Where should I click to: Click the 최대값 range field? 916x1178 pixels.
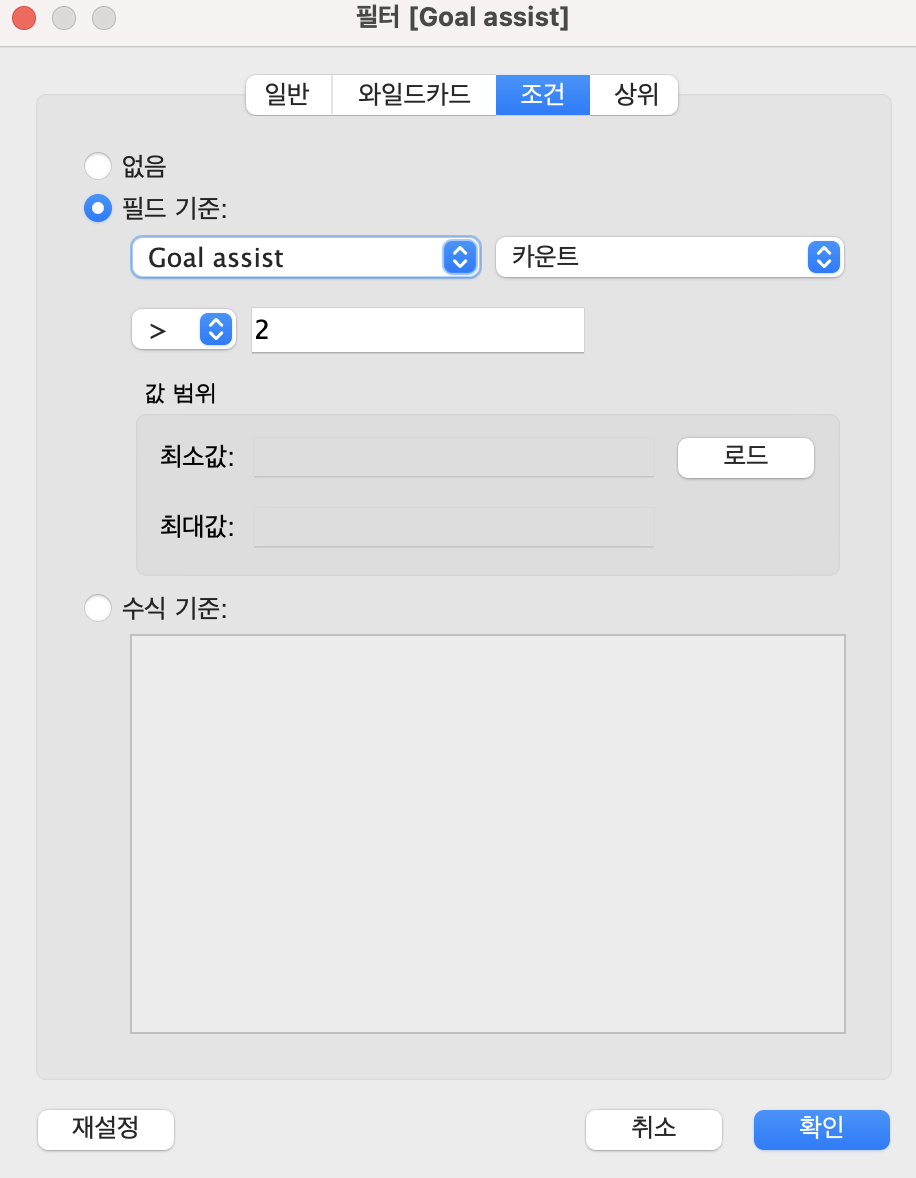[453, 527]
